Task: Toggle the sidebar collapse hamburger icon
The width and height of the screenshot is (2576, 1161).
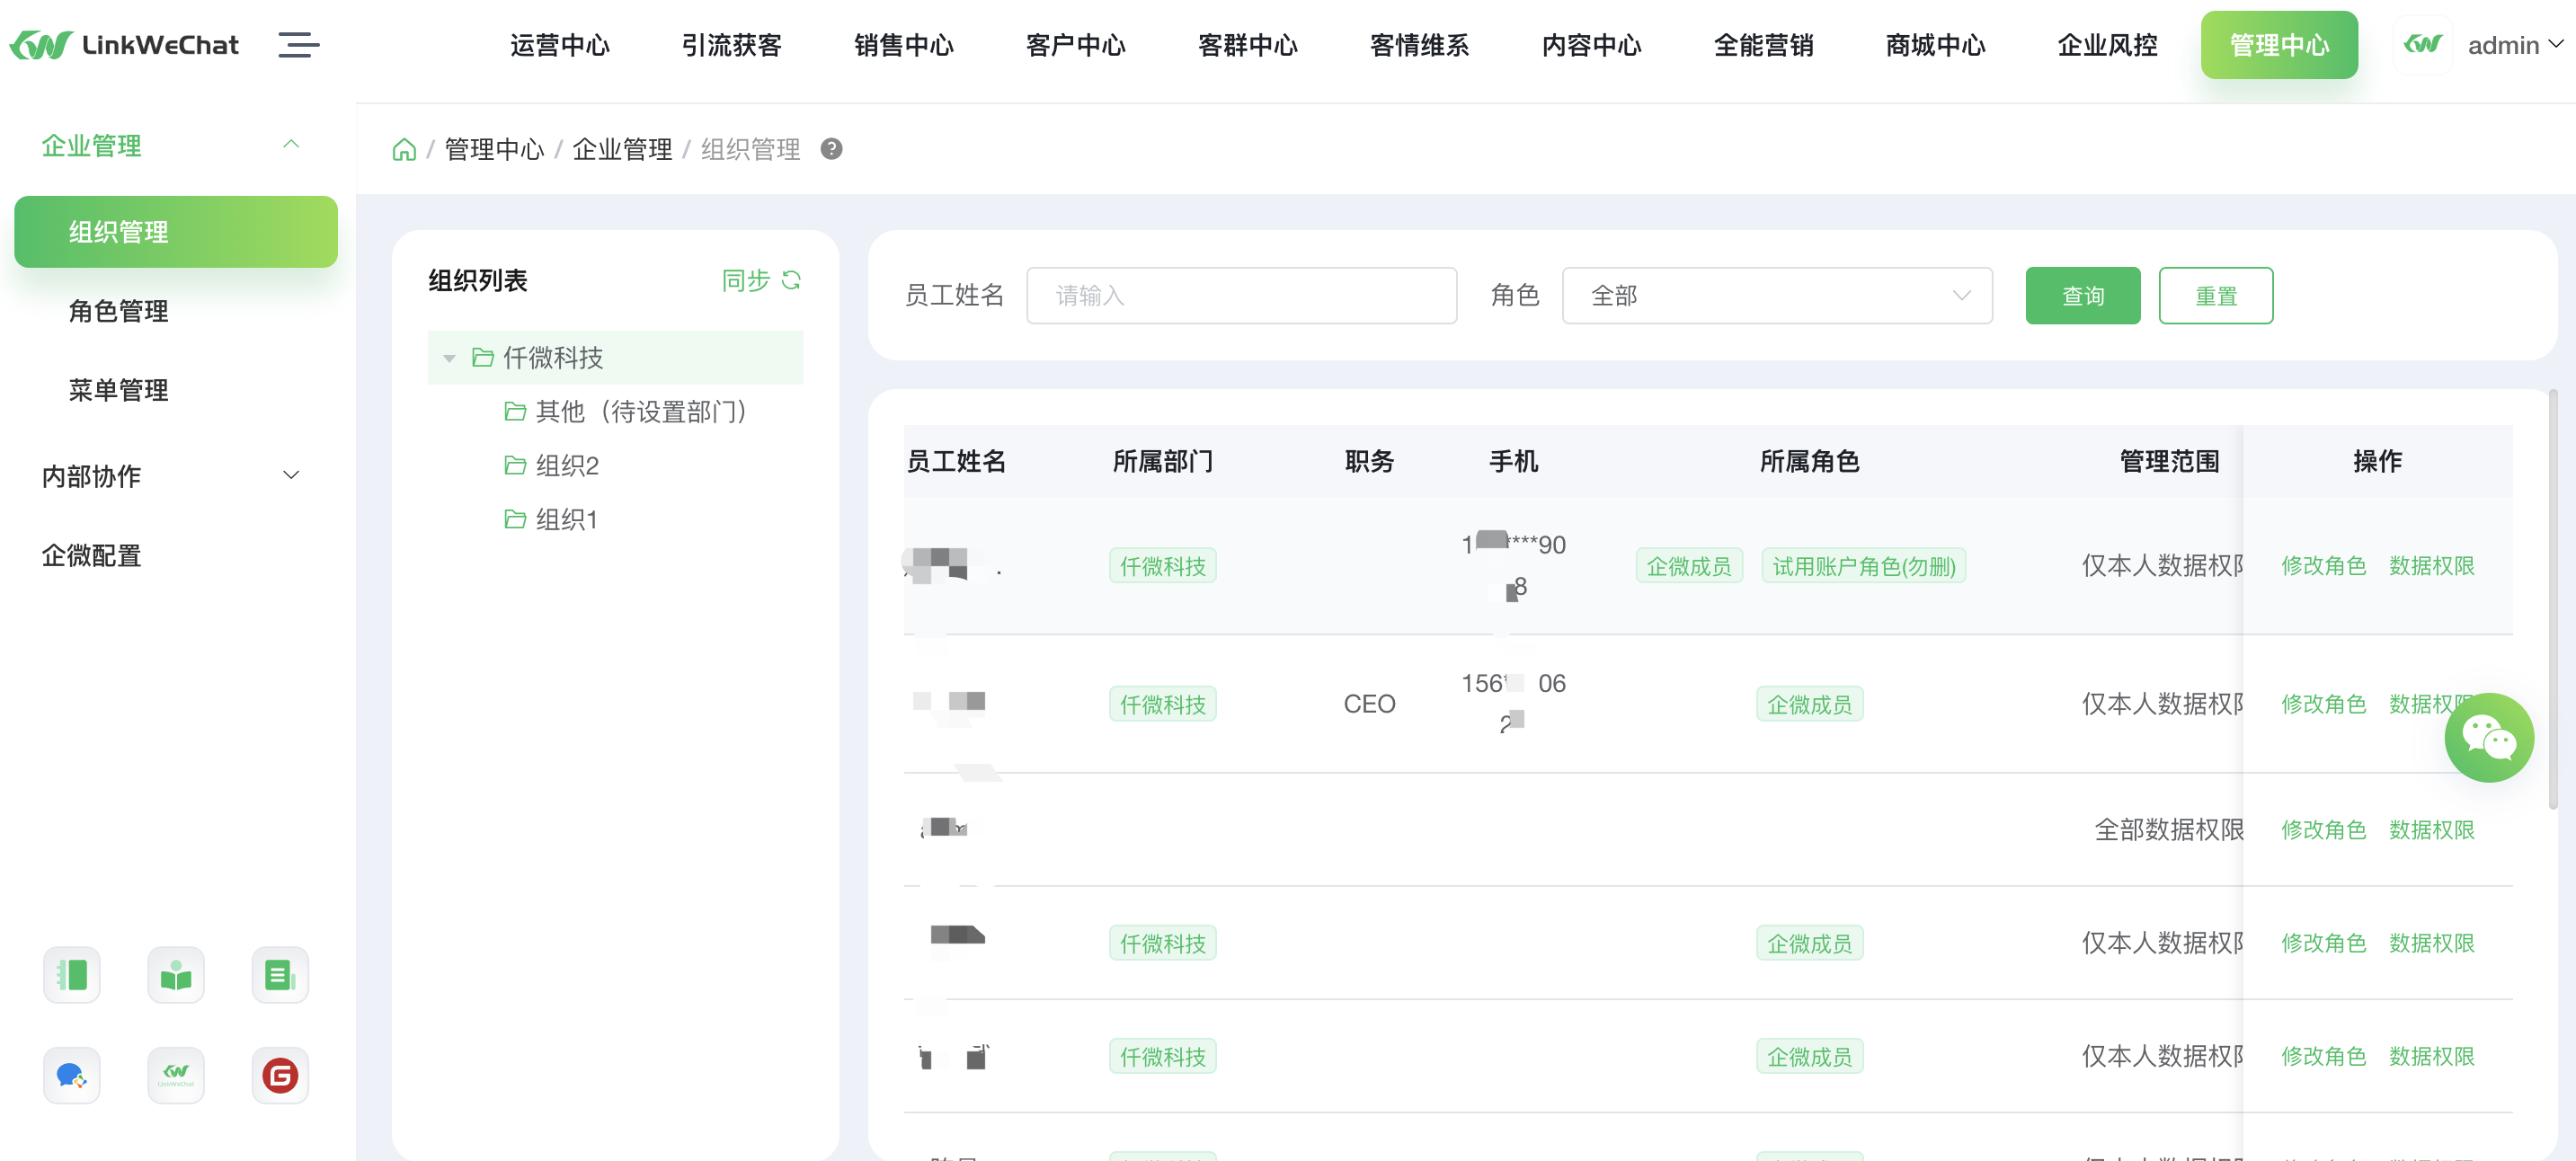Action: pyautogui.click(x=298, y=45)
